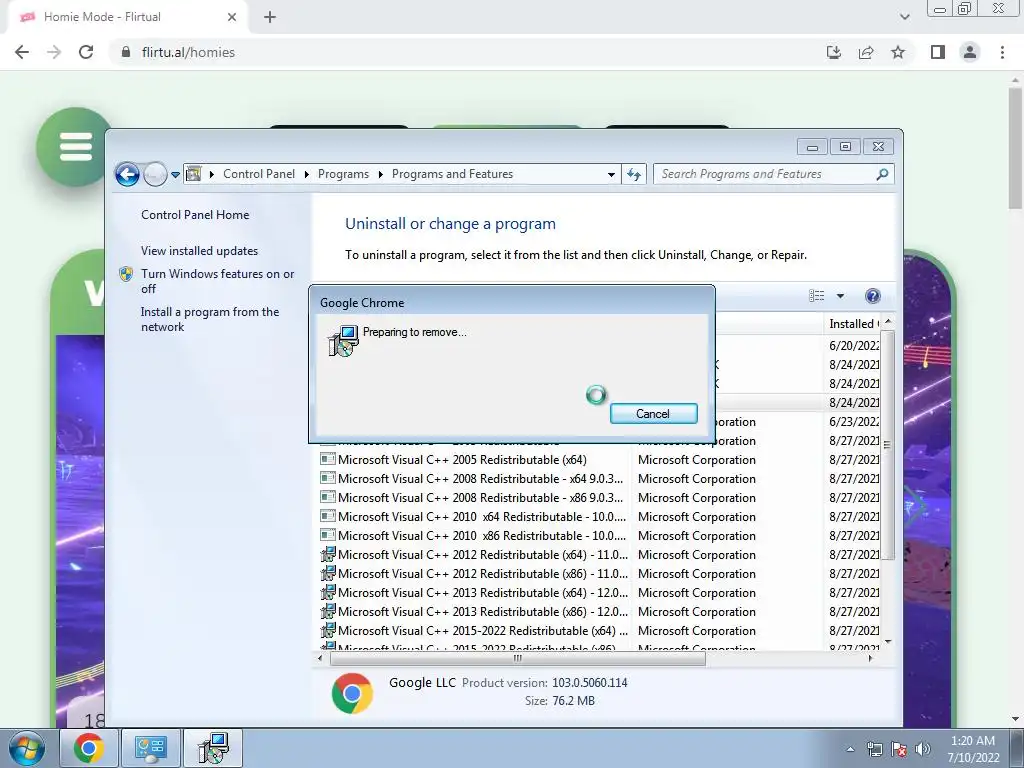Click the network icon in system tray
This screenshot has width=1024, height=768.
874,749
